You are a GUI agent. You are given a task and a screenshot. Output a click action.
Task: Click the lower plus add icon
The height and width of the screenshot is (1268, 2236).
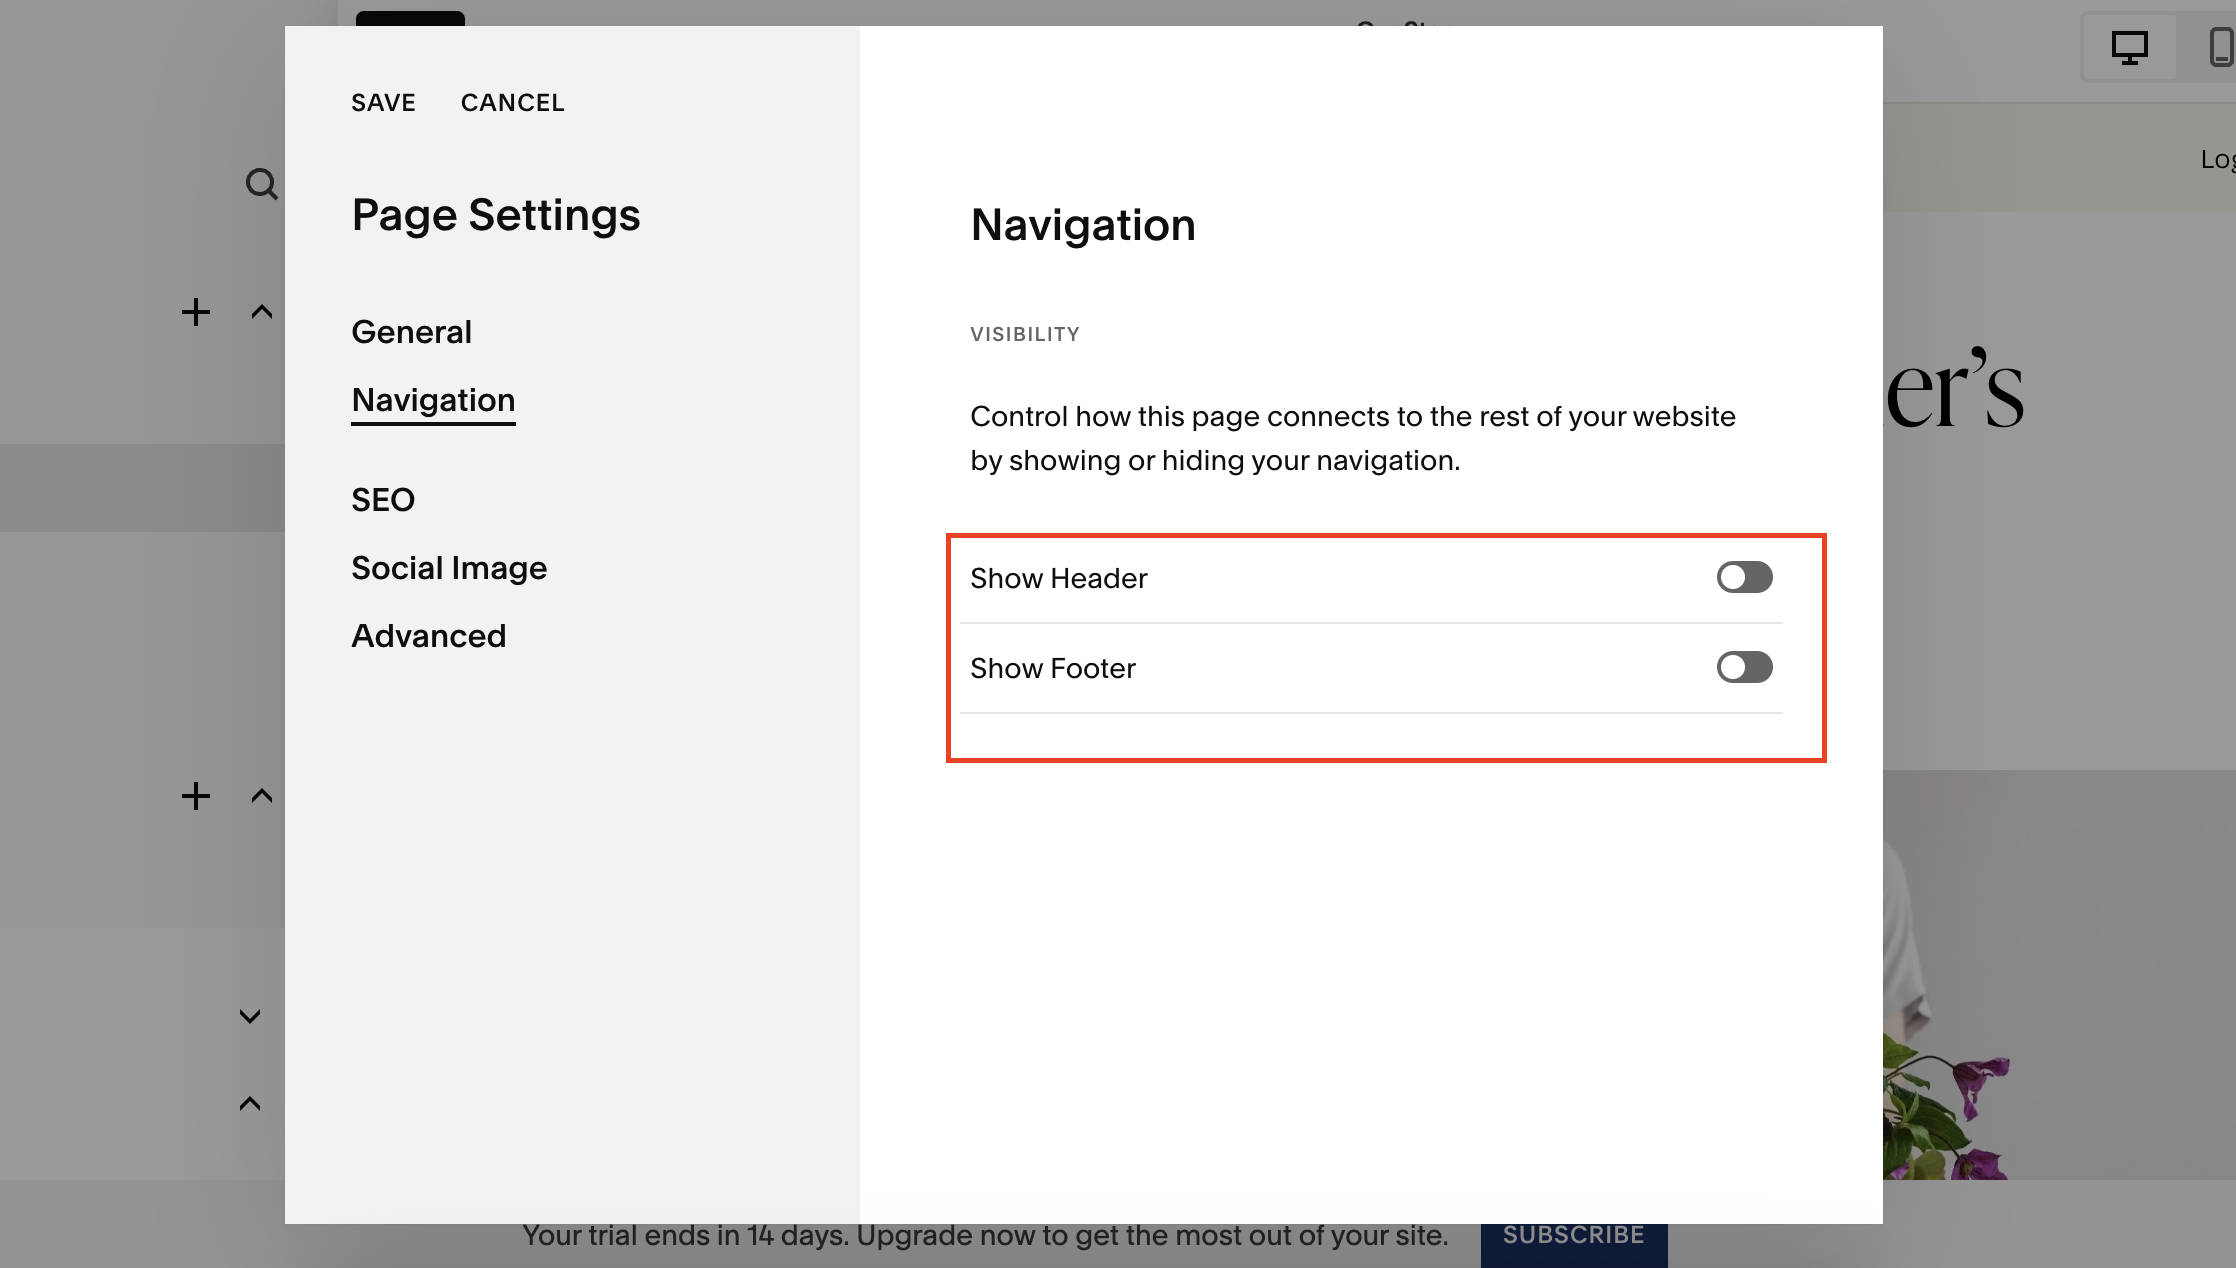click(196, 796)
